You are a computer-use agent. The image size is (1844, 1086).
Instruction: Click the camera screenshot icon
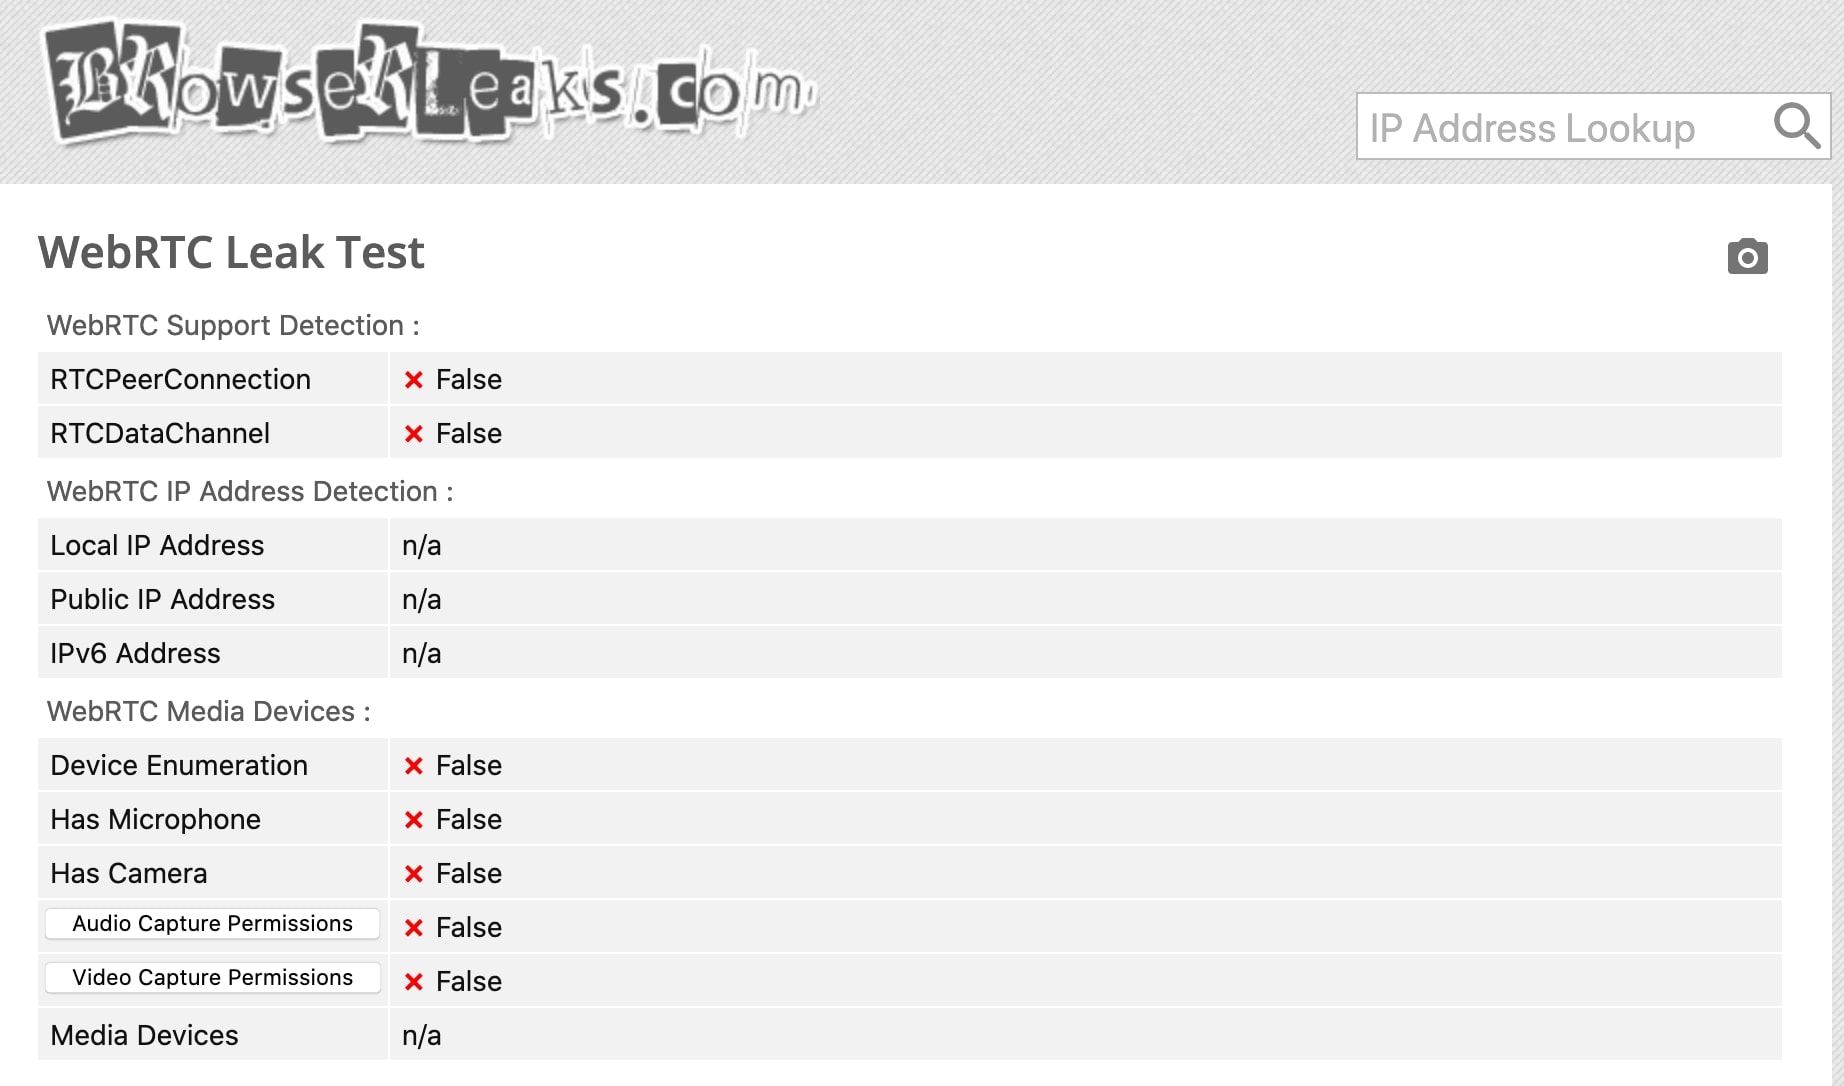(1747, 257)
